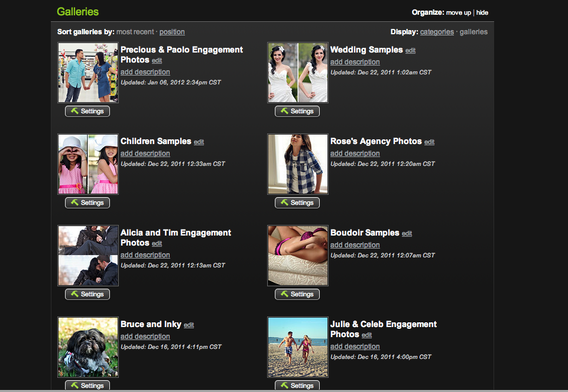The image size is (568, 392).
Task: Open Settings for Boudoir Samples gallery
Action: point(297,294)
